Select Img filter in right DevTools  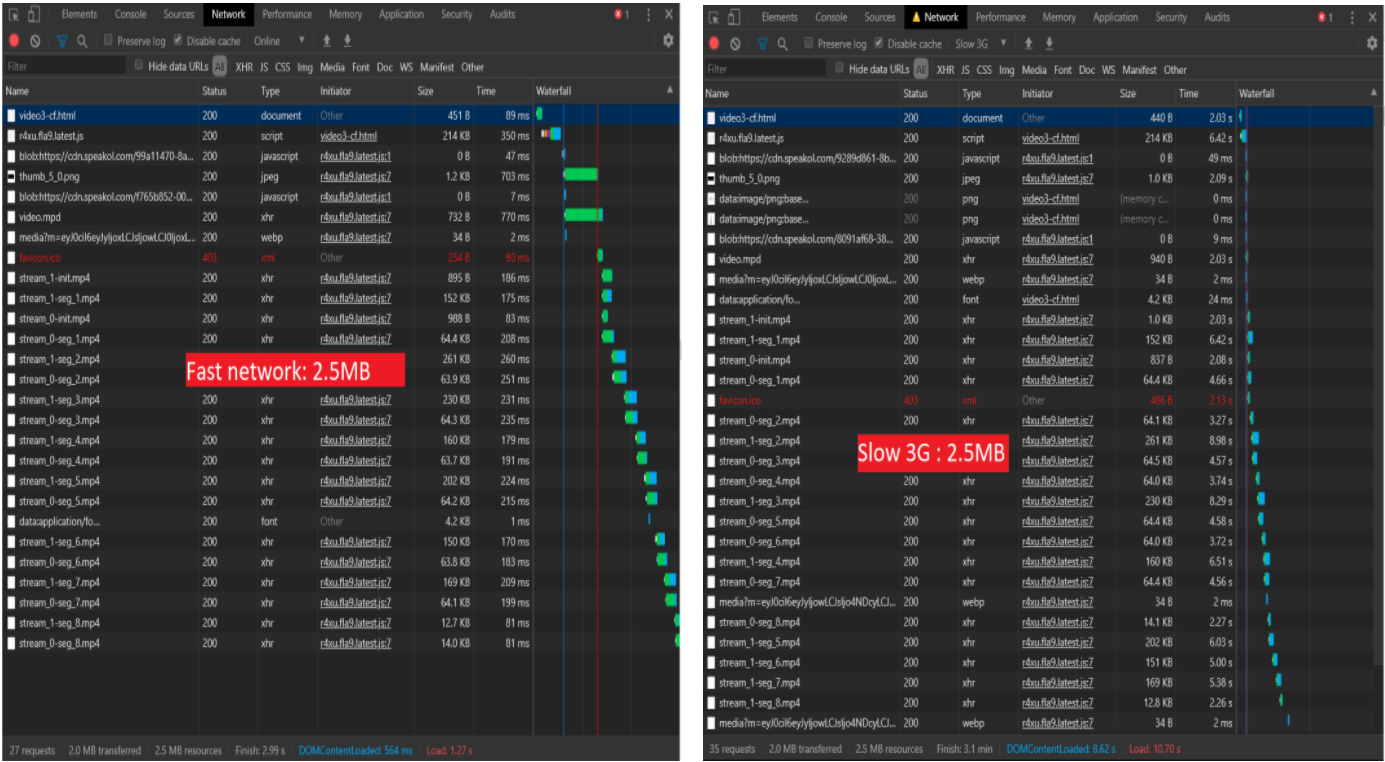[1006, 70]
